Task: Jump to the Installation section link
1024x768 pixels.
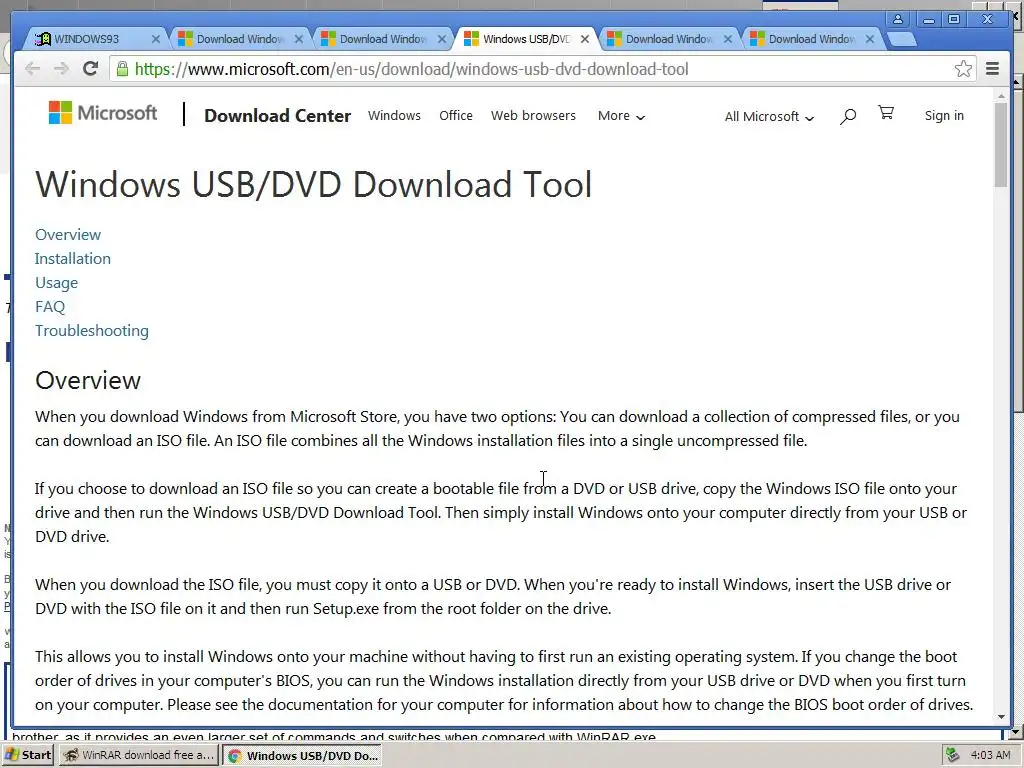Action: [x=72, y=259]
